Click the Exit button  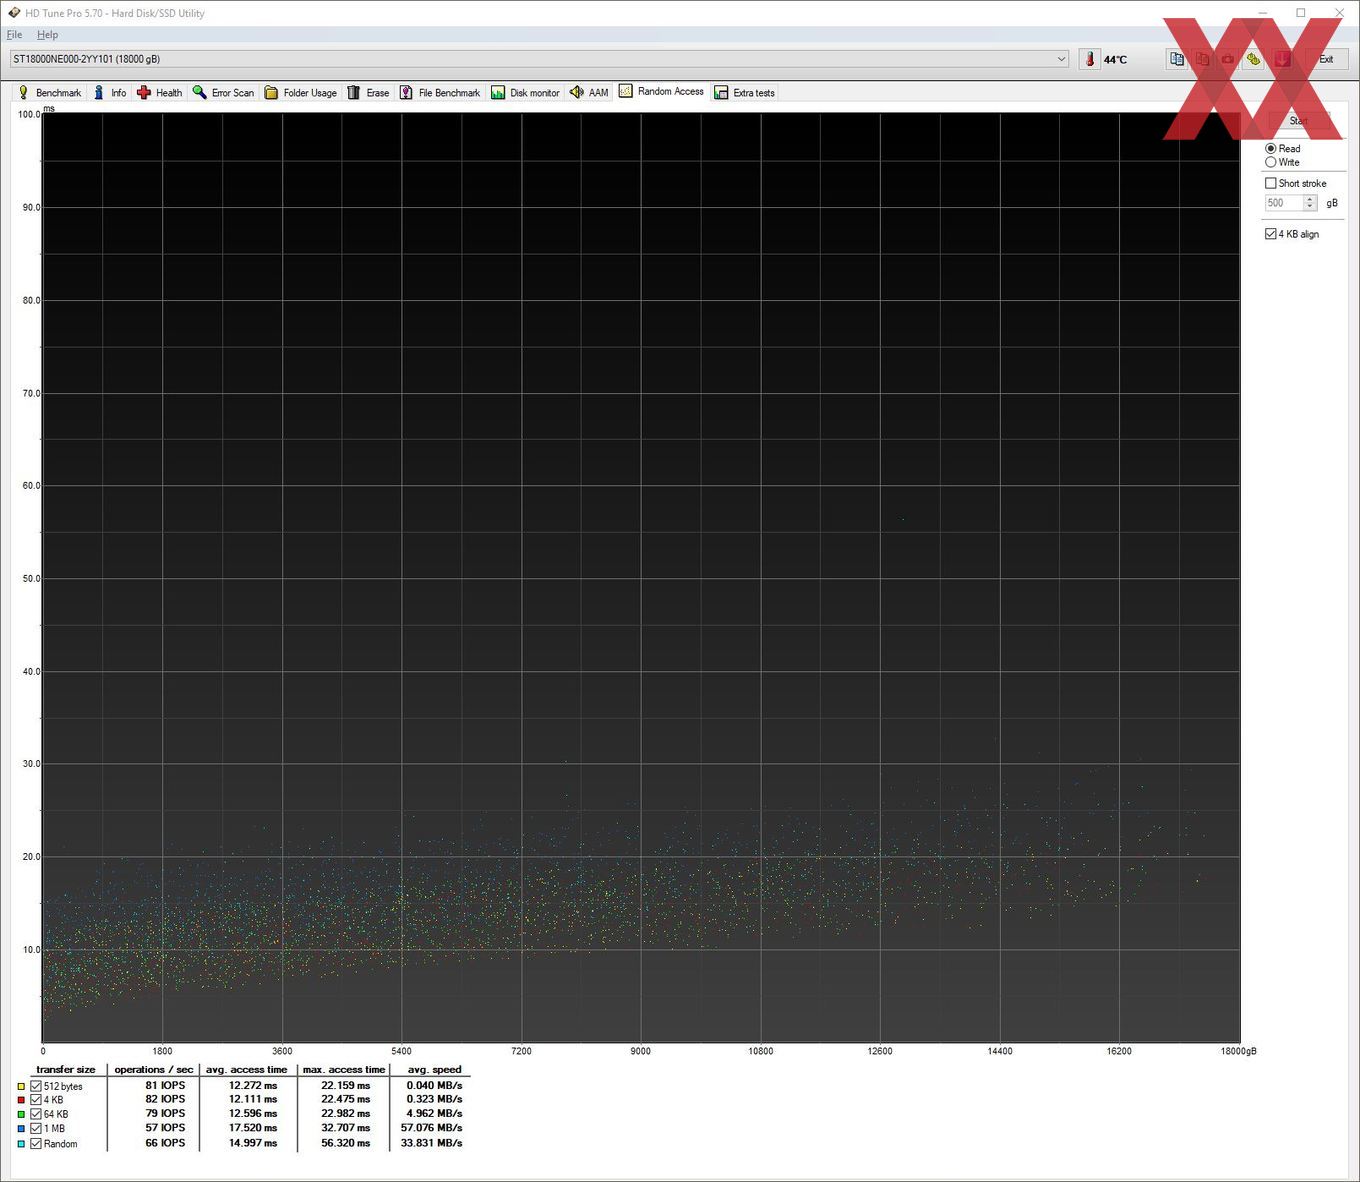click(1326, 59)
